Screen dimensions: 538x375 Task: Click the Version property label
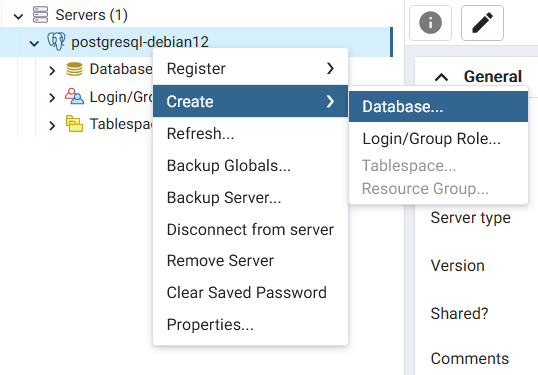click(x=457, y=266)
